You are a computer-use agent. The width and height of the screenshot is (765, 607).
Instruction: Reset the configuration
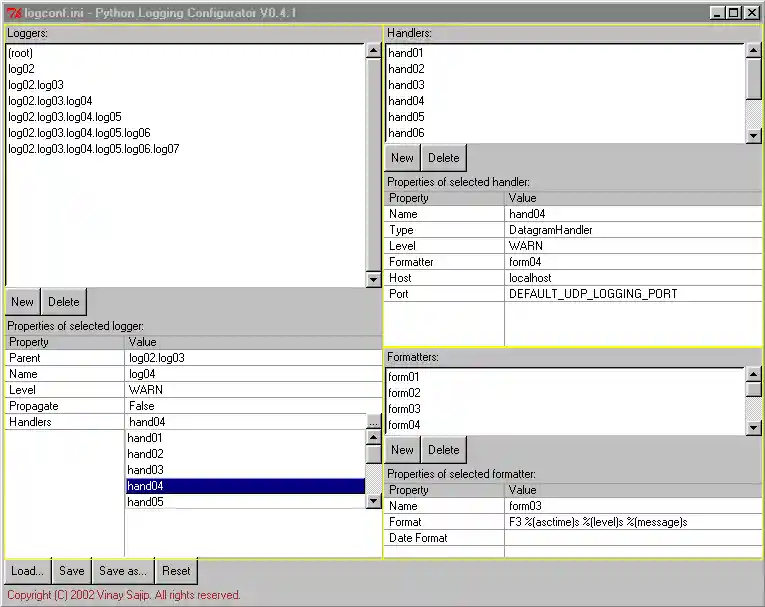pos(176,571)
